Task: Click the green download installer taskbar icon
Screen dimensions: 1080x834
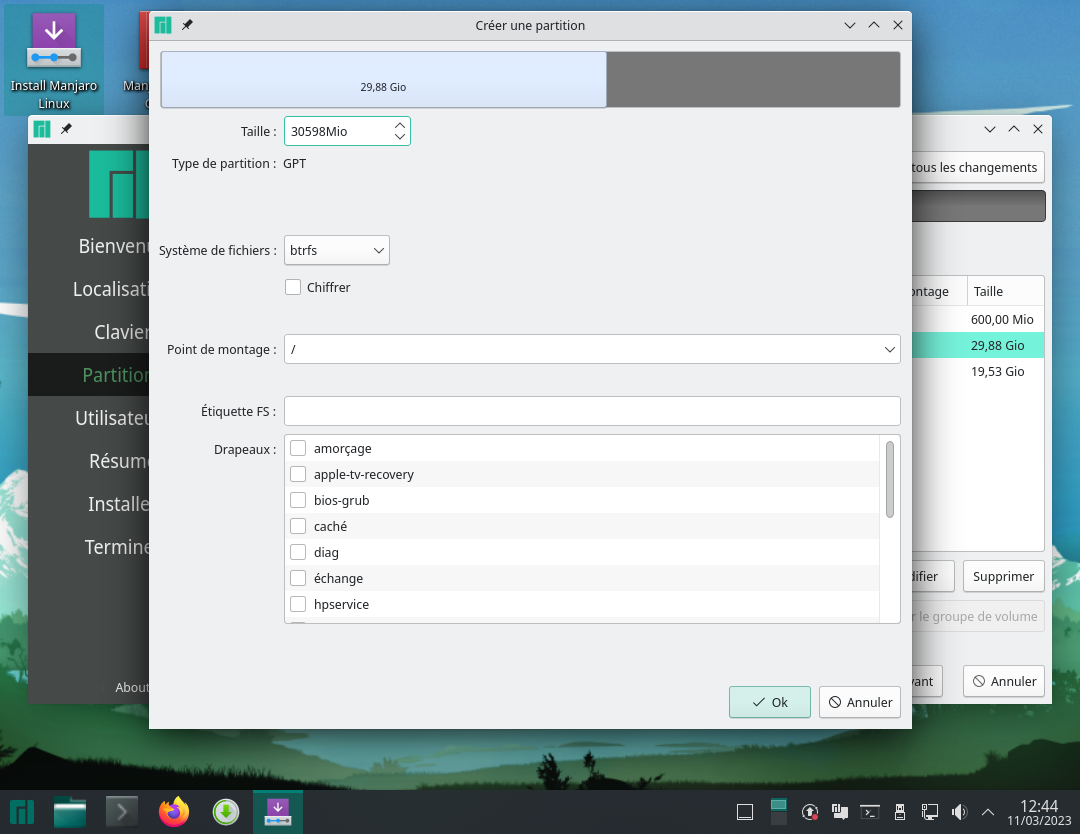Action: (x=226, y=812)
